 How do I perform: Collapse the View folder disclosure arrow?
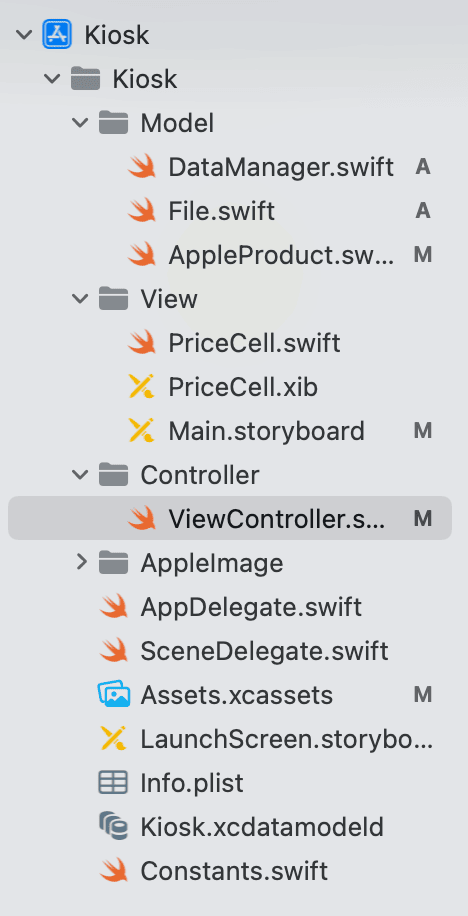pos(80,299)
